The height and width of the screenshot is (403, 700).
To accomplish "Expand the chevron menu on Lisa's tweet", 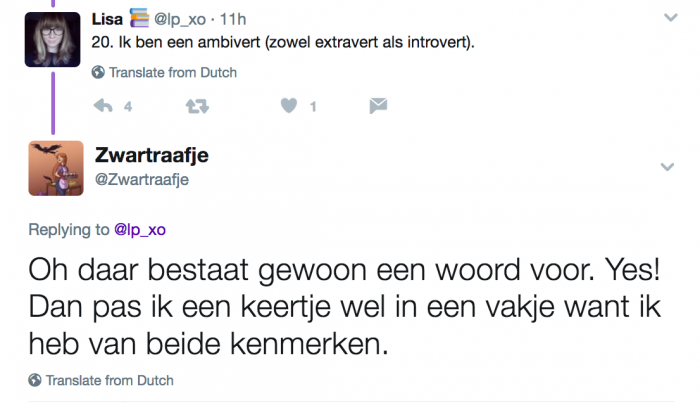I will click(671, 18).
